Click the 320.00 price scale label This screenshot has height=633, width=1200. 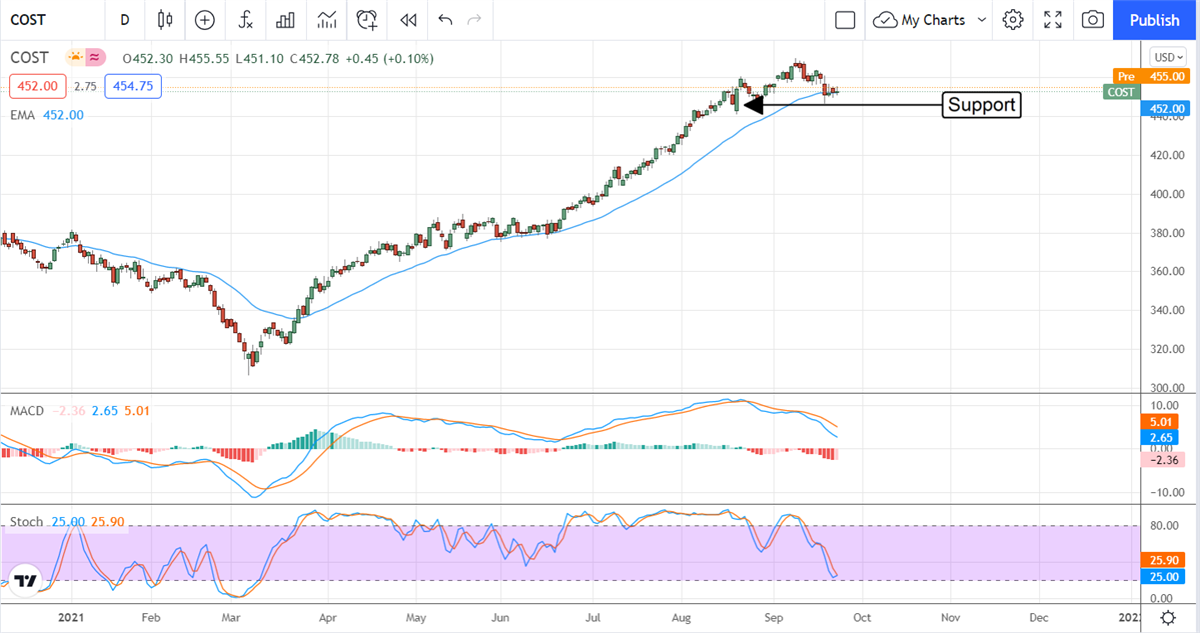tap(1165, 349)
